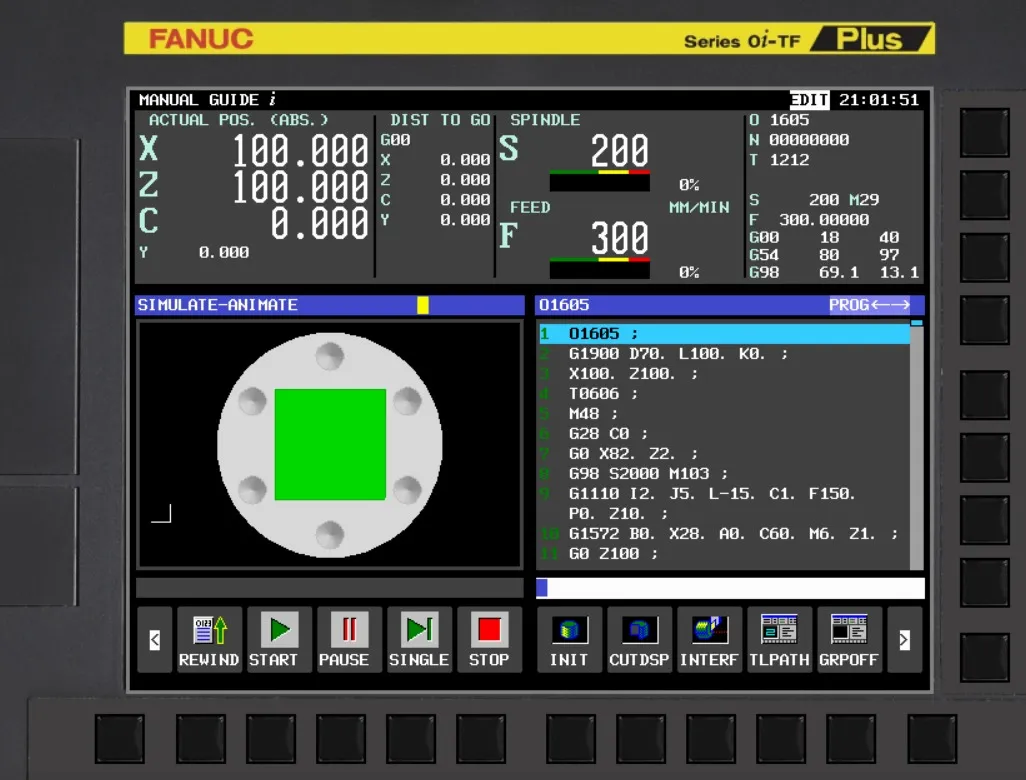
Task: Stop the simulation with STOP
Action: point(489,639)
